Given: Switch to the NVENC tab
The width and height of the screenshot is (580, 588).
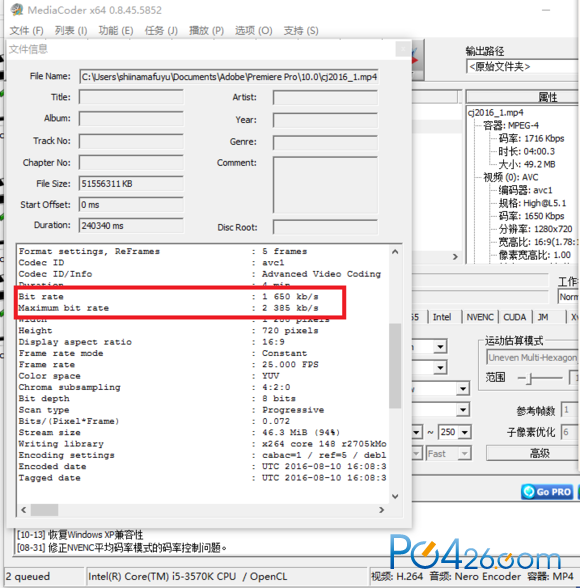Looking at the screenshot, I should 480,317.
